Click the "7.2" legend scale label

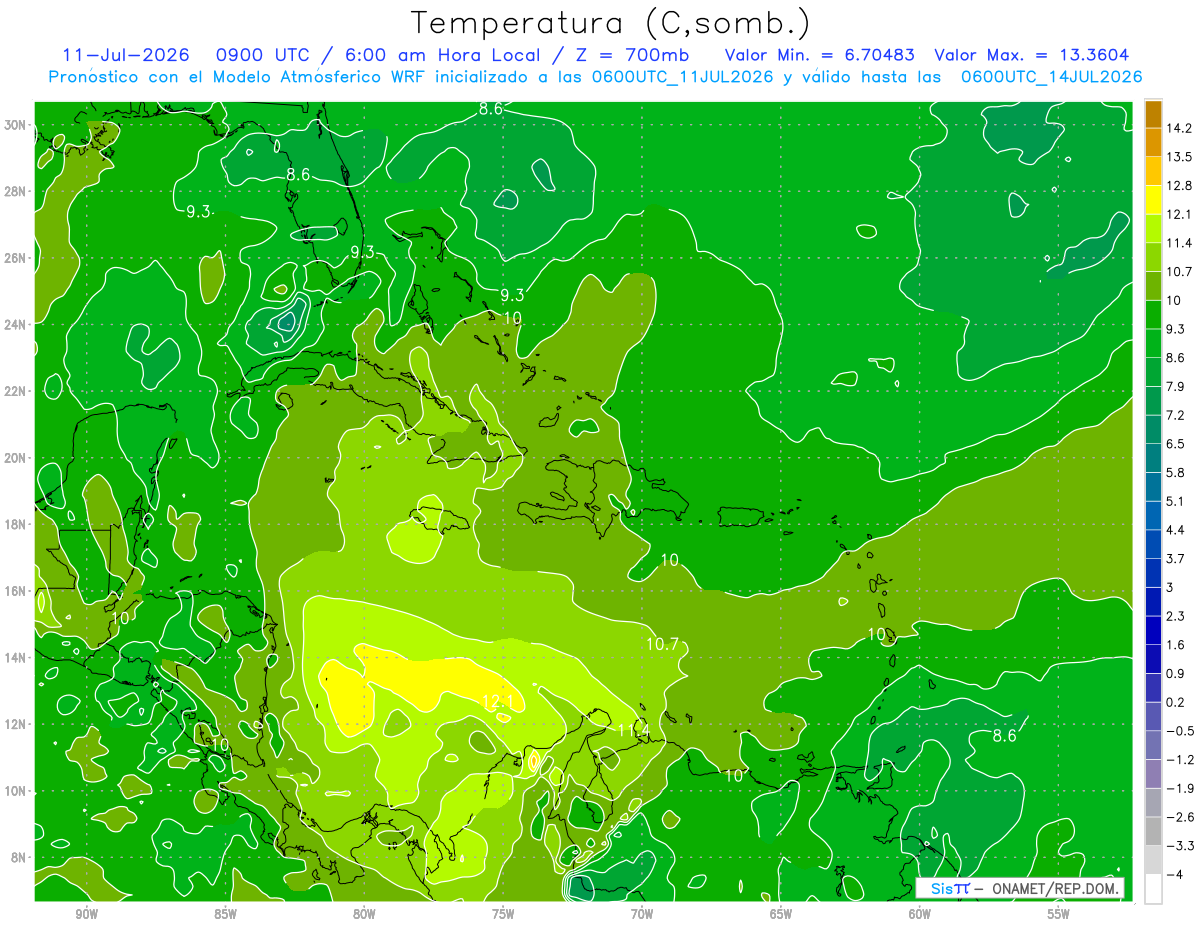tap(1176, 415)
